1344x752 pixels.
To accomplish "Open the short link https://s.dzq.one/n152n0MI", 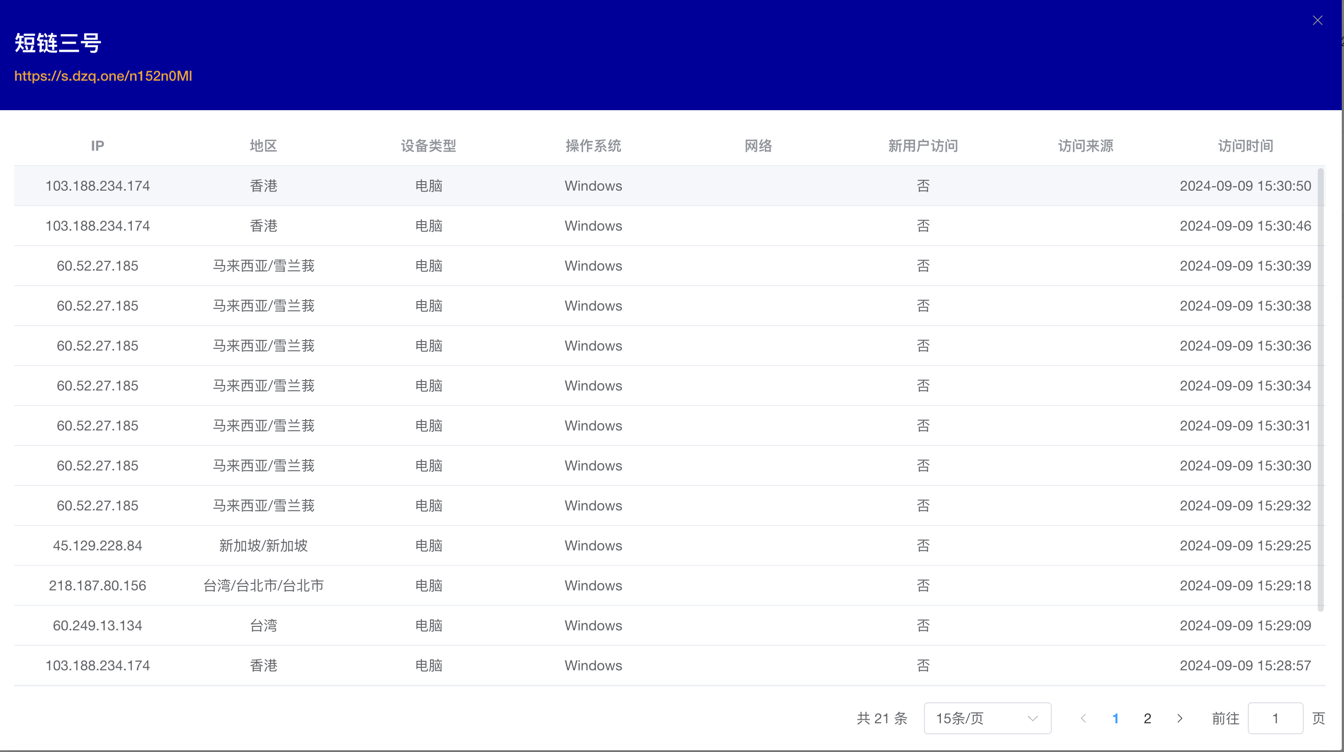I will coord(103,76).
